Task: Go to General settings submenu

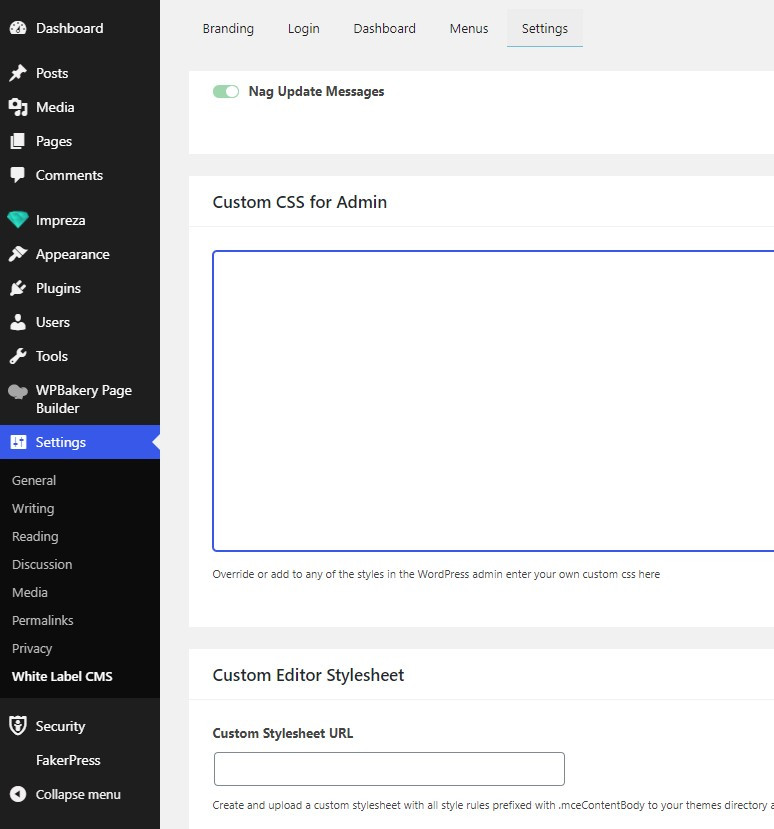Action: point(34,481)
